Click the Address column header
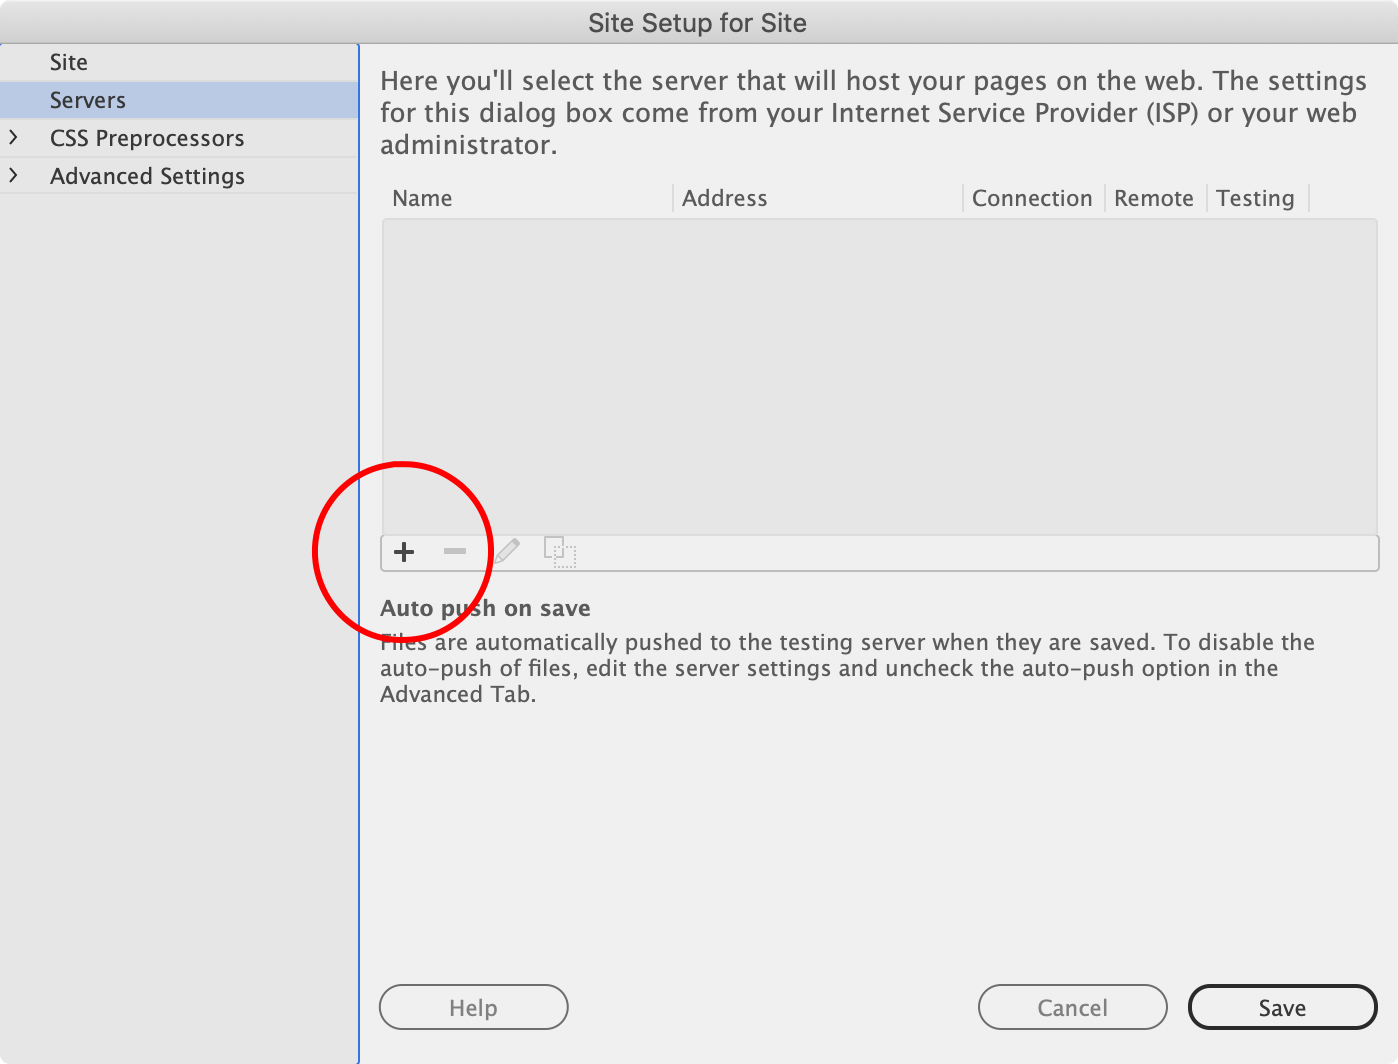 pos(725,197)
